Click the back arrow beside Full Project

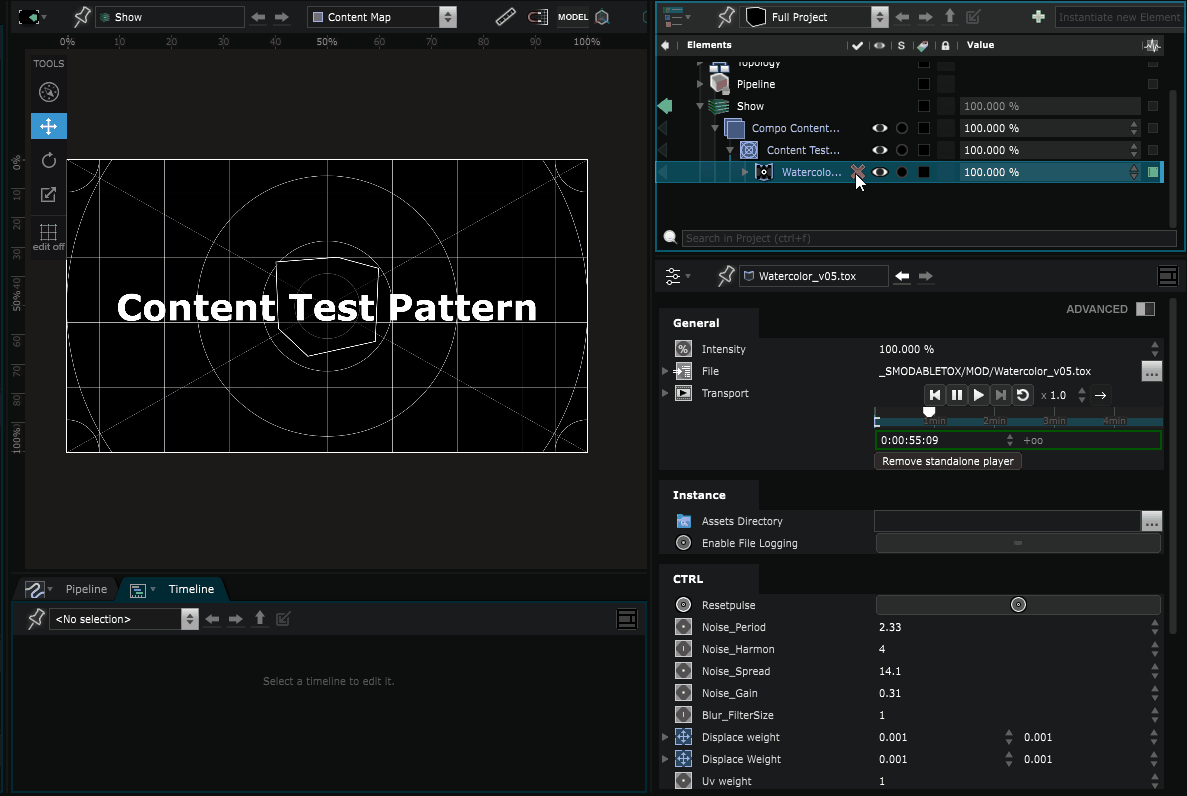click(x=902, y=17)
